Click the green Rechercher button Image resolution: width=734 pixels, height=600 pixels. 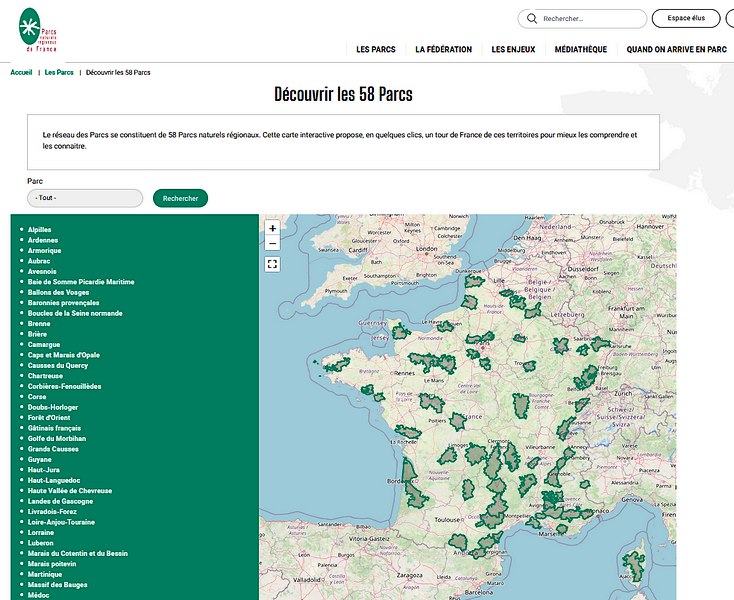point(180,198)
